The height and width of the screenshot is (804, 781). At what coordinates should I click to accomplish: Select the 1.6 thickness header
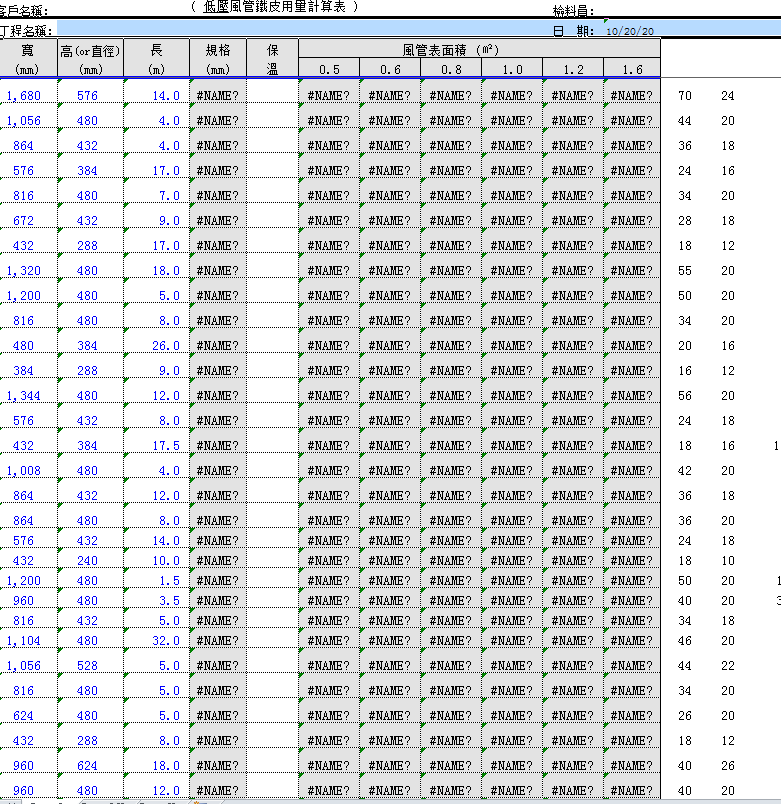632,69
